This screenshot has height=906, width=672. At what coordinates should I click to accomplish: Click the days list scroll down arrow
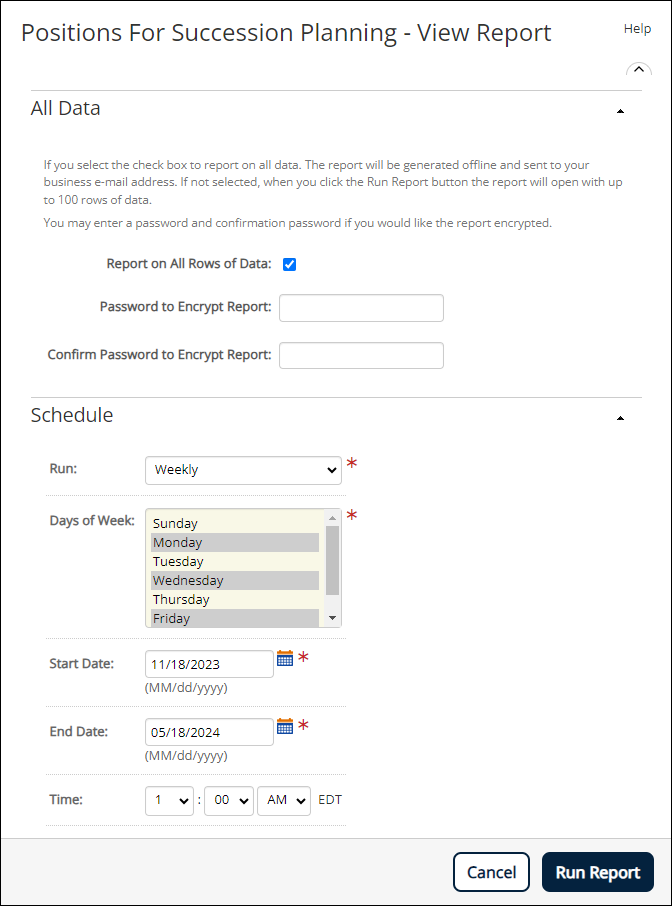click(332, 618)
